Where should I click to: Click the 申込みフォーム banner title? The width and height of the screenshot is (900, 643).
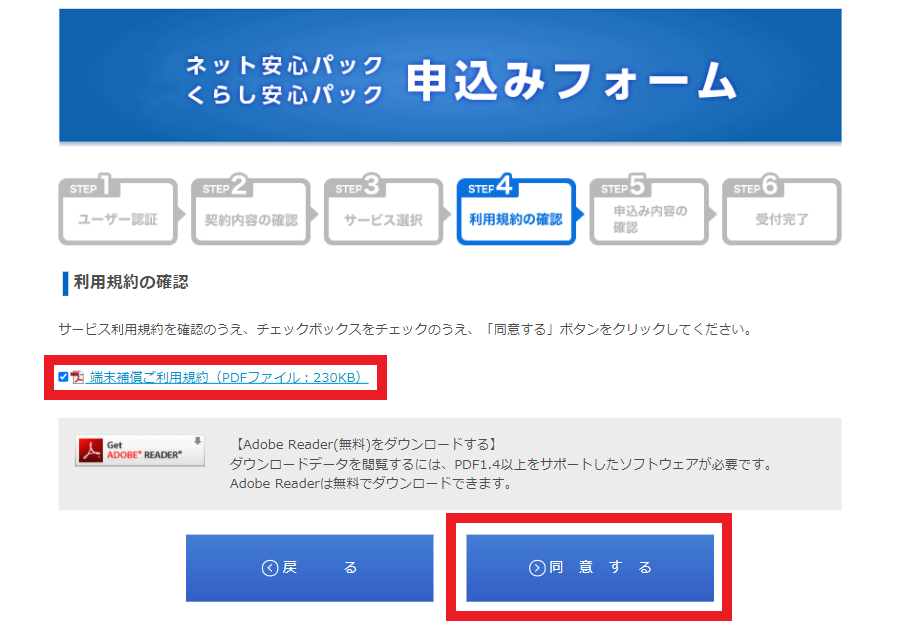571,81
